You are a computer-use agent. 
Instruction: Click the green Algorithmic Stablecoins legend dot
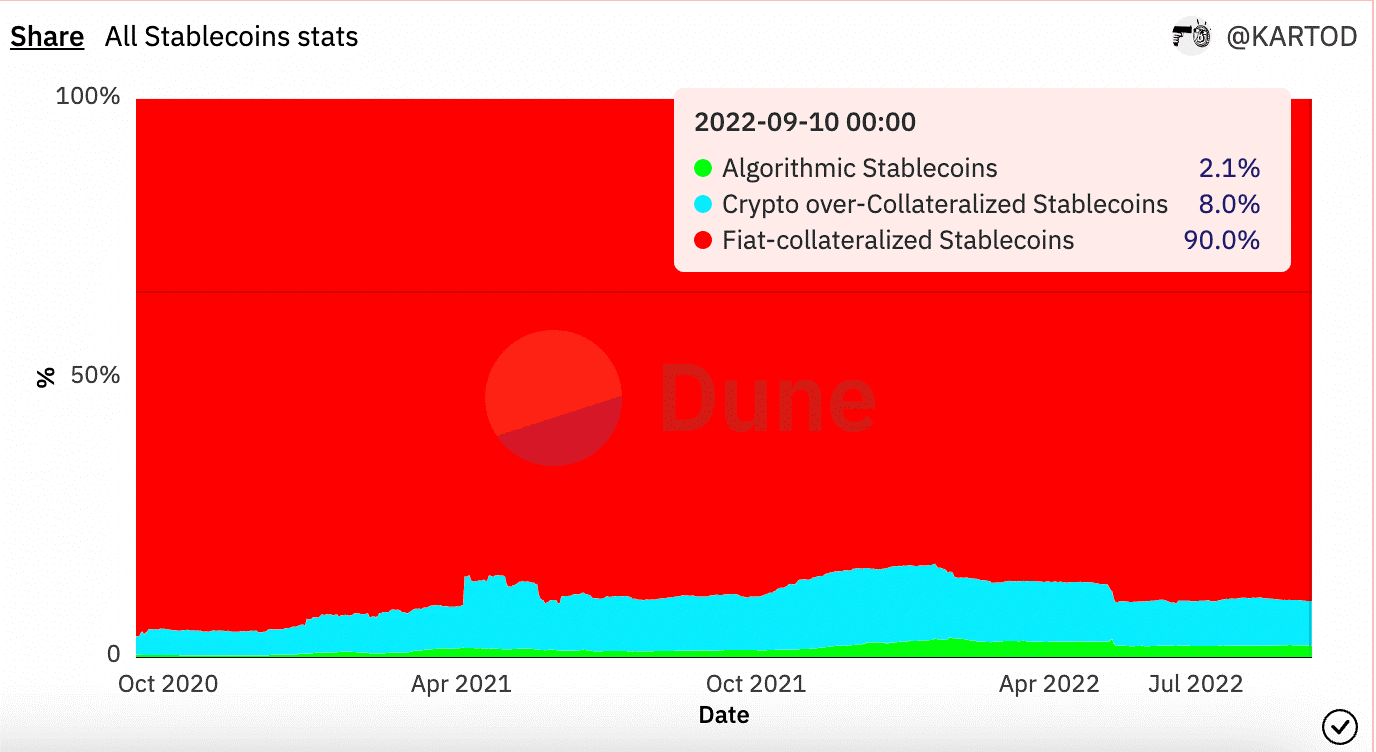[x=703, y=169]
